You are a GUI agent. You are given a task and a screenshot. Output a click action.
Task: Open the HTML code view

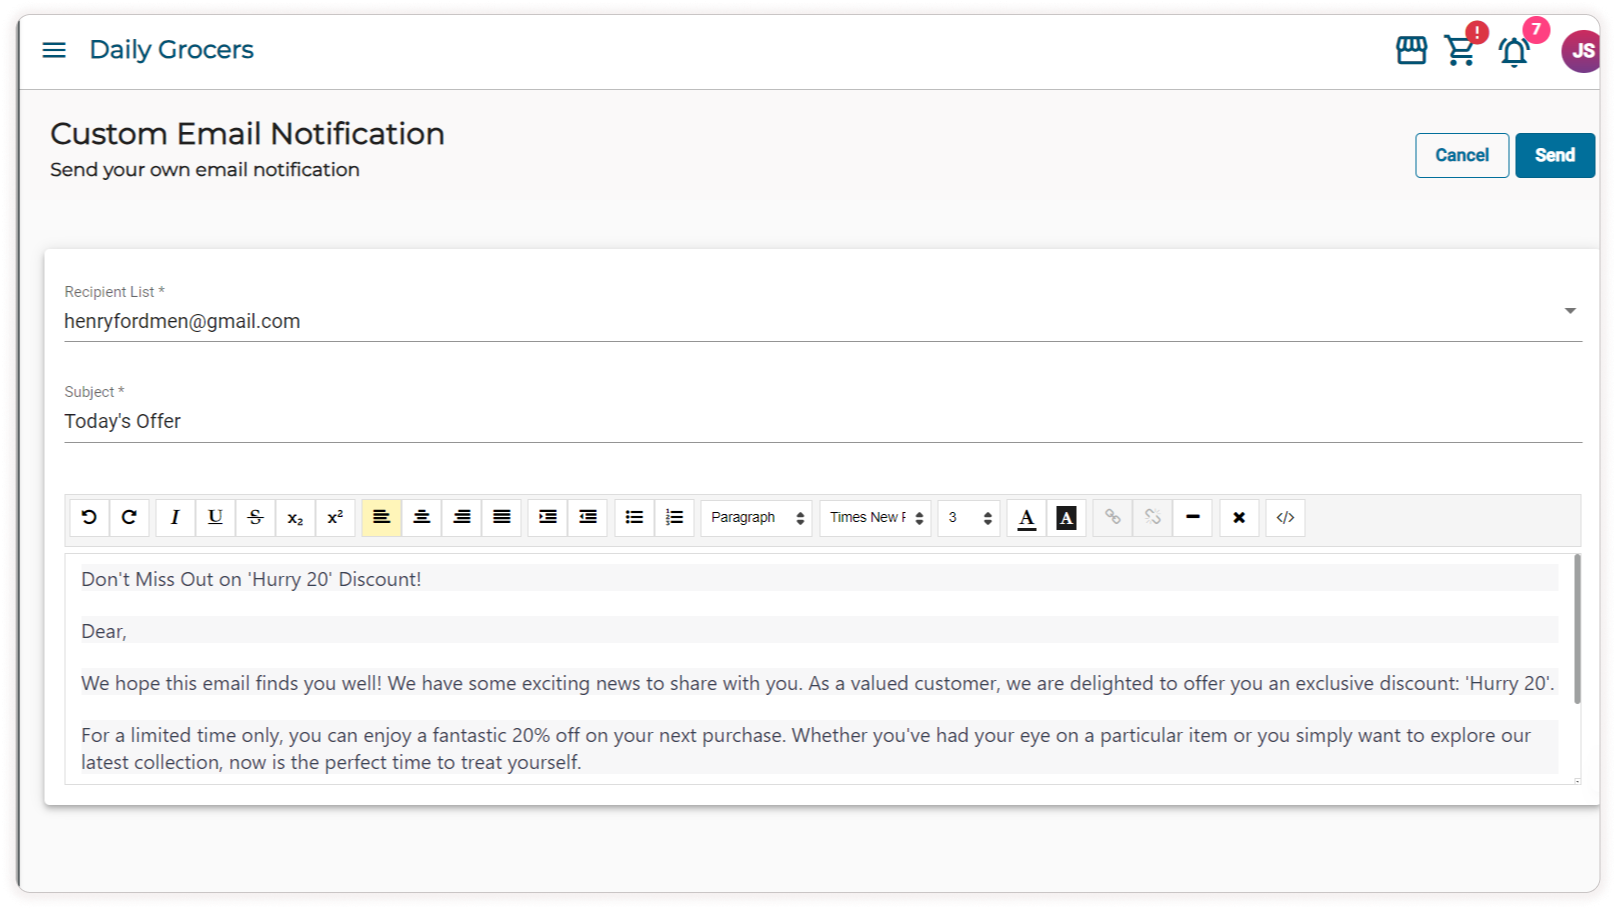(1285, 517)
